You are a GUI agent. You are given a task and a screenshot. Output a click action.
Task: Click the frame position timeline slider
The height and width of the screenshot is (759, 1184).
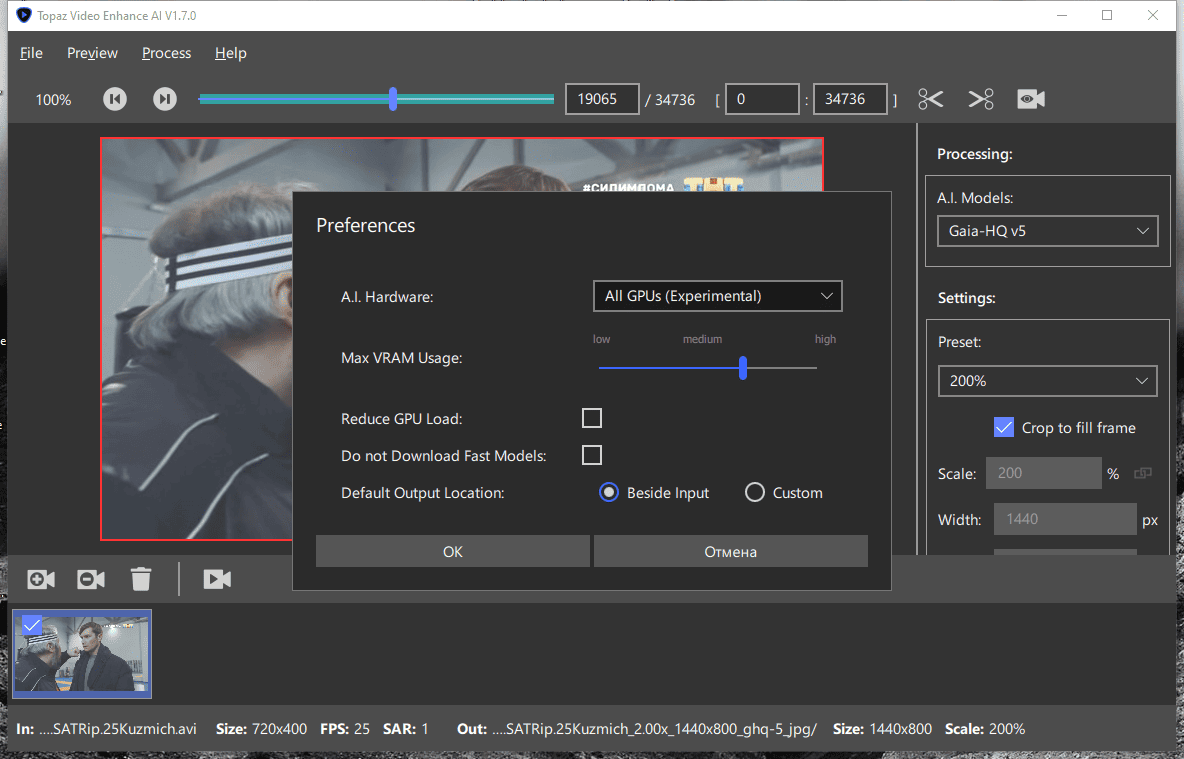click(x=376, y=99)
